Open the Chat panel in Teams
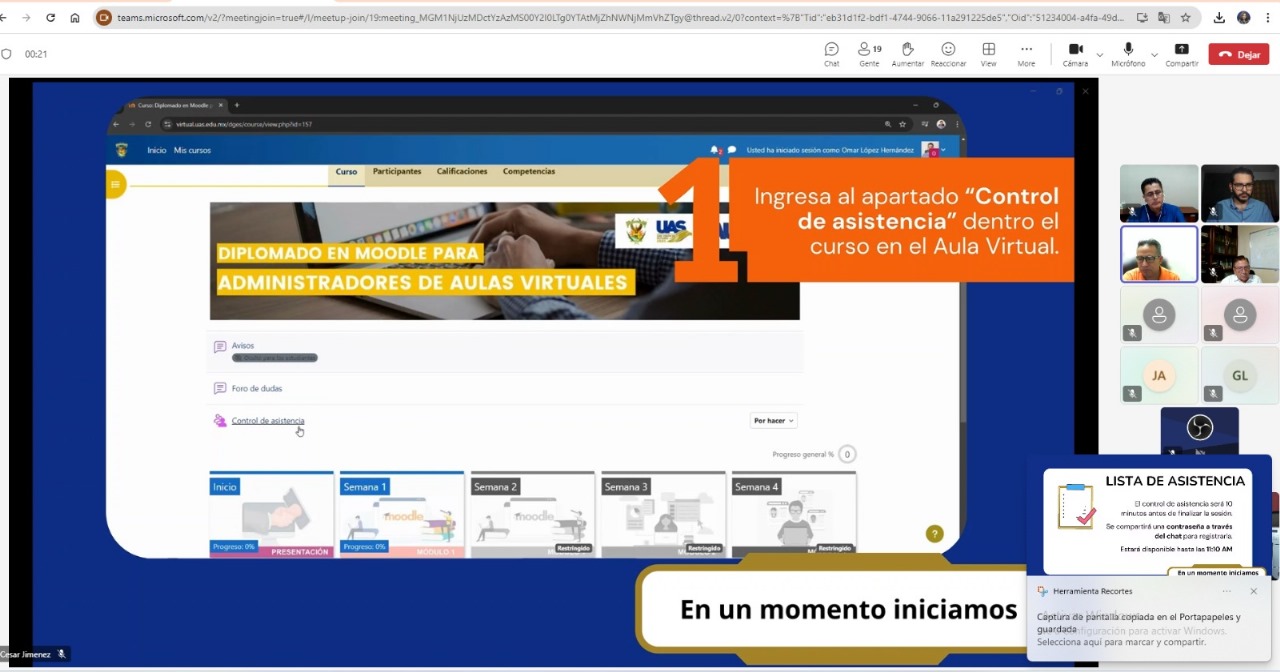This screenshot has width=1280, height=672. [831, 54]
